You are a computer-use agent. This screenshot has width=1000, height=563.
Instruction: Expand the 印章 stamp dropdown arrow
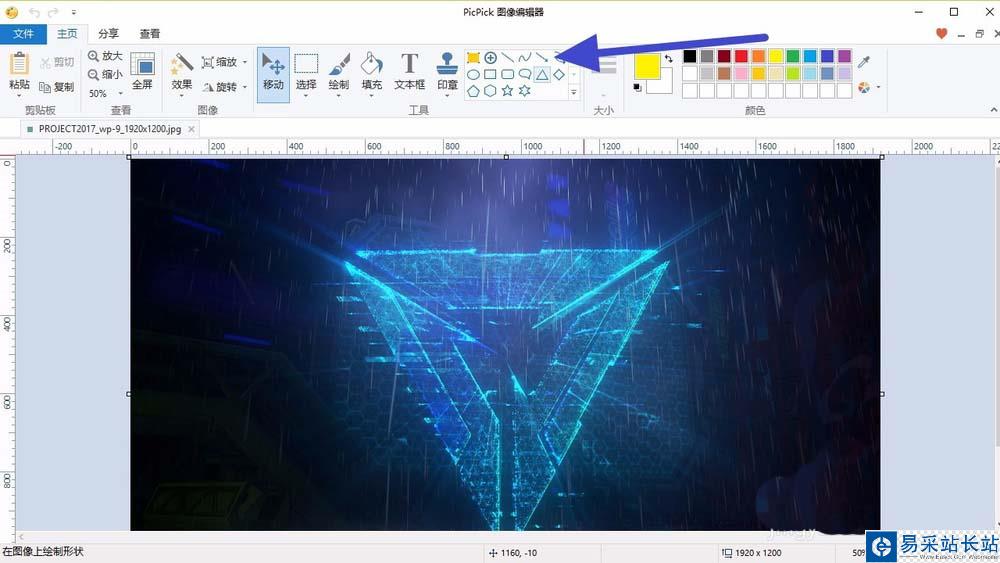point(447,96)
